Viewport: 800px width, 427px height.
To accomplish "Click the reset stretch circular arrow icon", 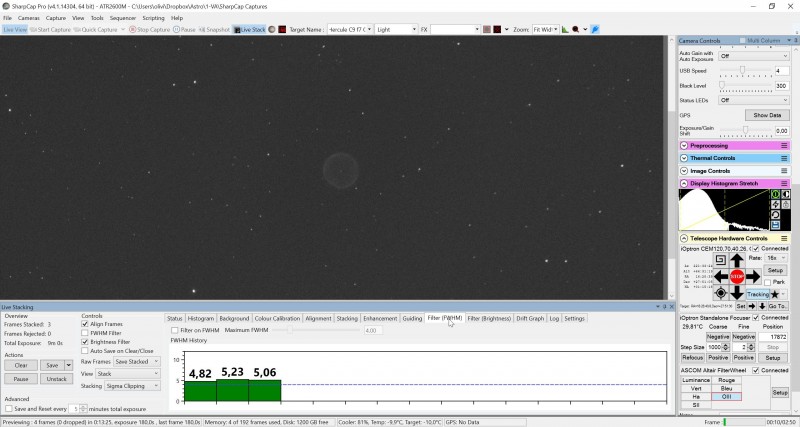I will pyautogui.click(x=775, y=215).
